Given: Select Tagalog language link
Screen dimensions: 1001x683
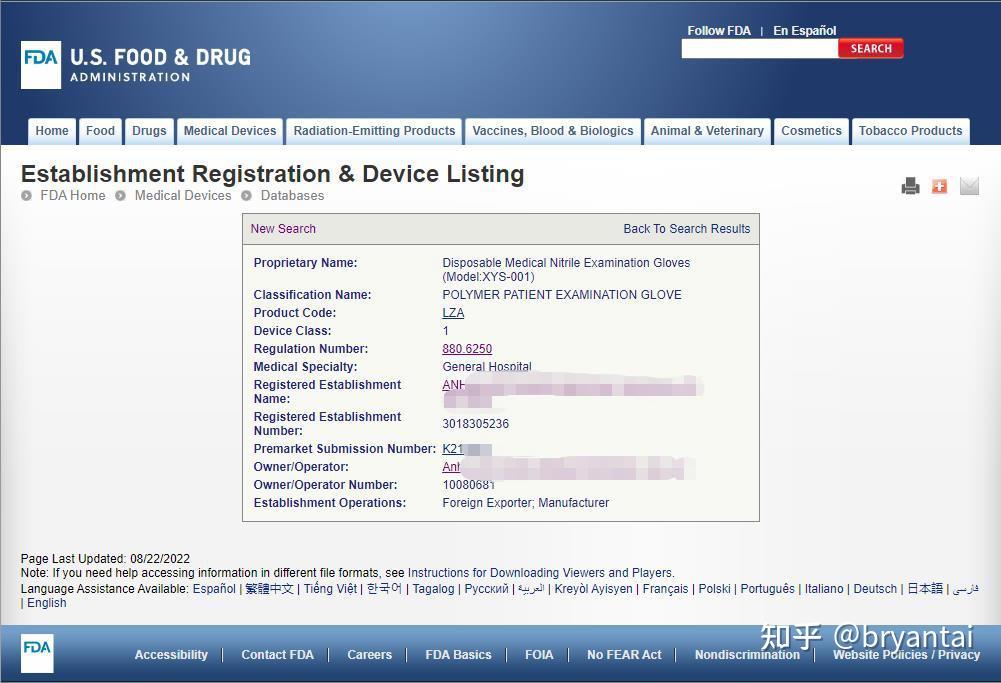Looking at the screenshot, I should pos(433,589).
